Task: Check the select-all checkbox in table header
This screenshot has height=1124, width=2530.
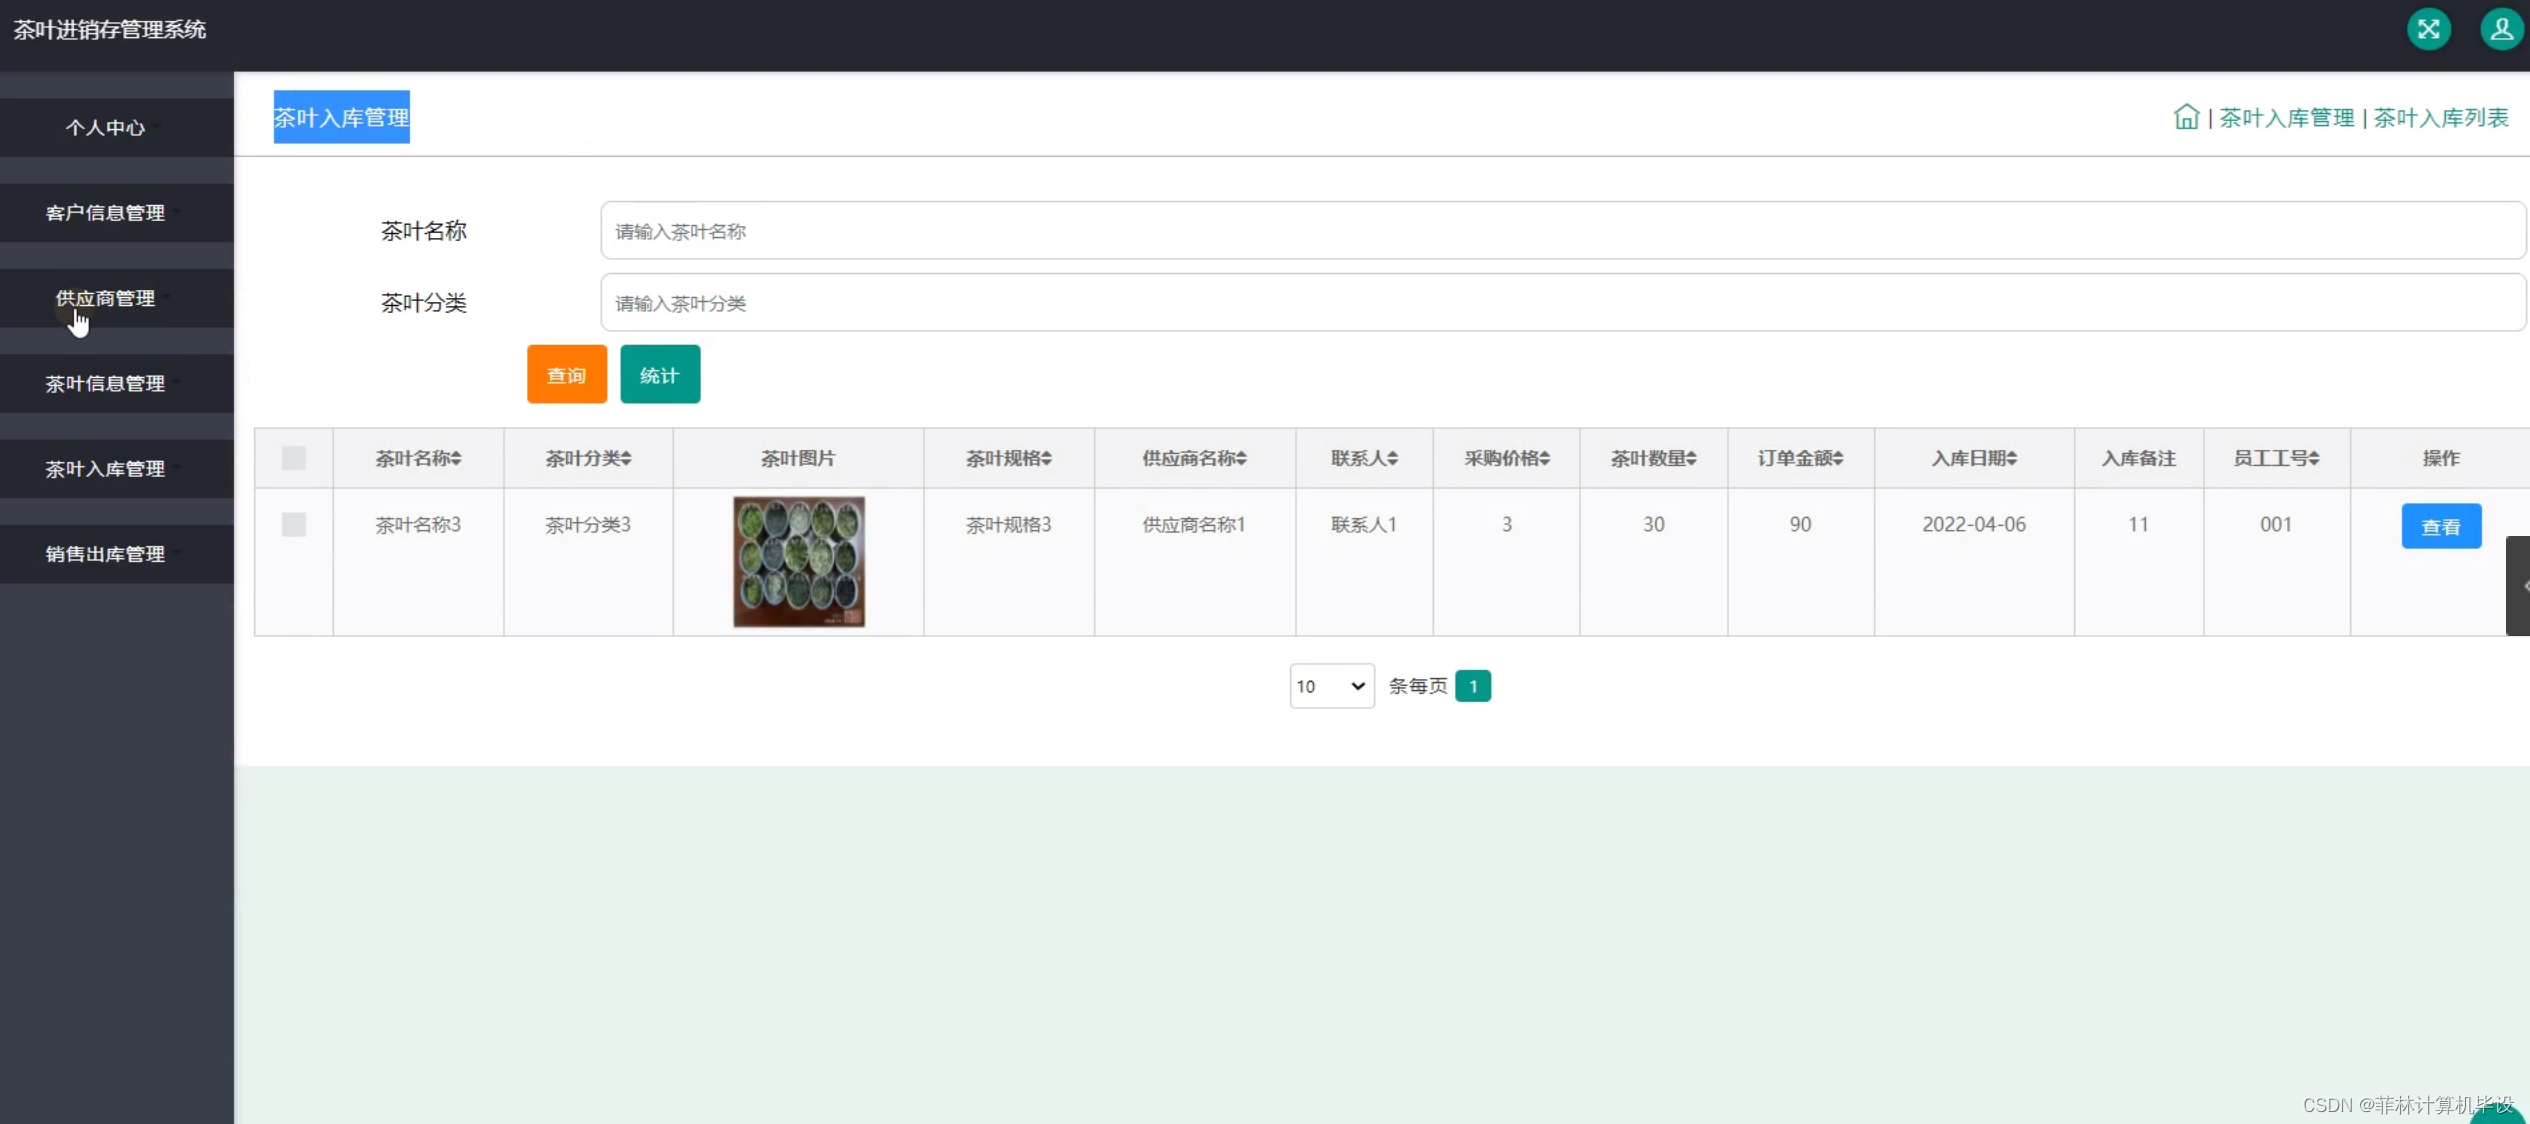Action: pyautogui.click(x=293, y=458)
